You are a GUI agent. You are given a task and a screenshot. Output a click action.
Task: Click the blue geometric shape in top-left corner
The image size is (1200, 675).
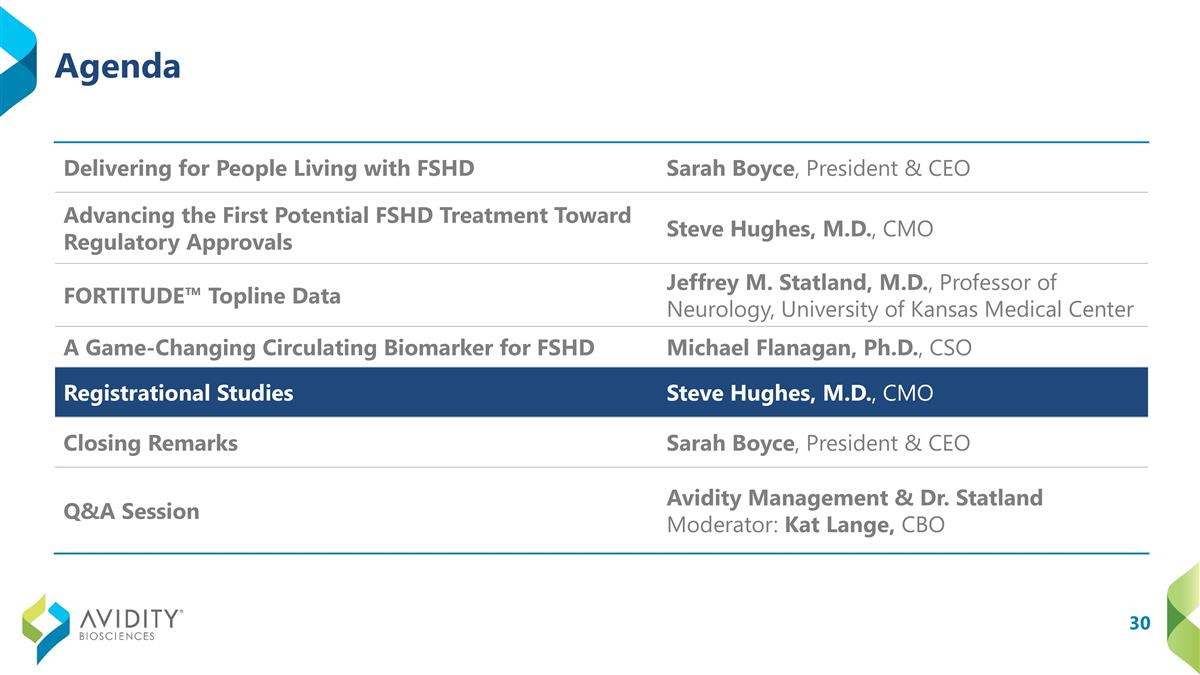tap(17, 62)
